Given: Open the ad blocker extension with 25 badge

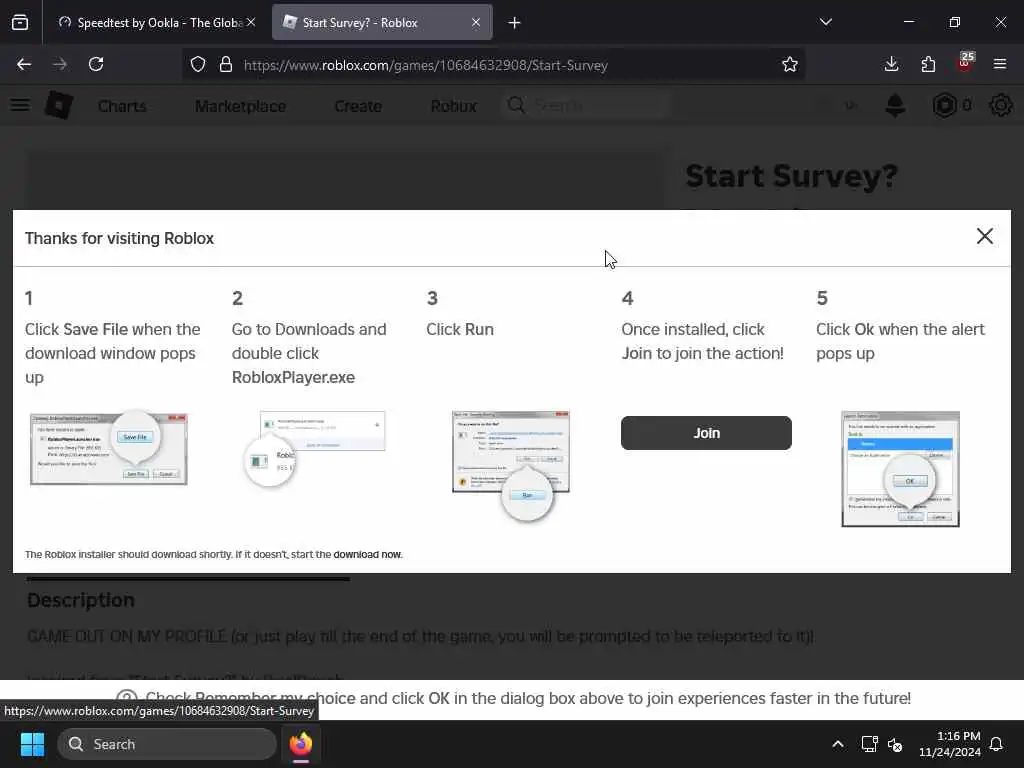Looking at the screenshot, I should pyautogui.click(x=965, y=63).
